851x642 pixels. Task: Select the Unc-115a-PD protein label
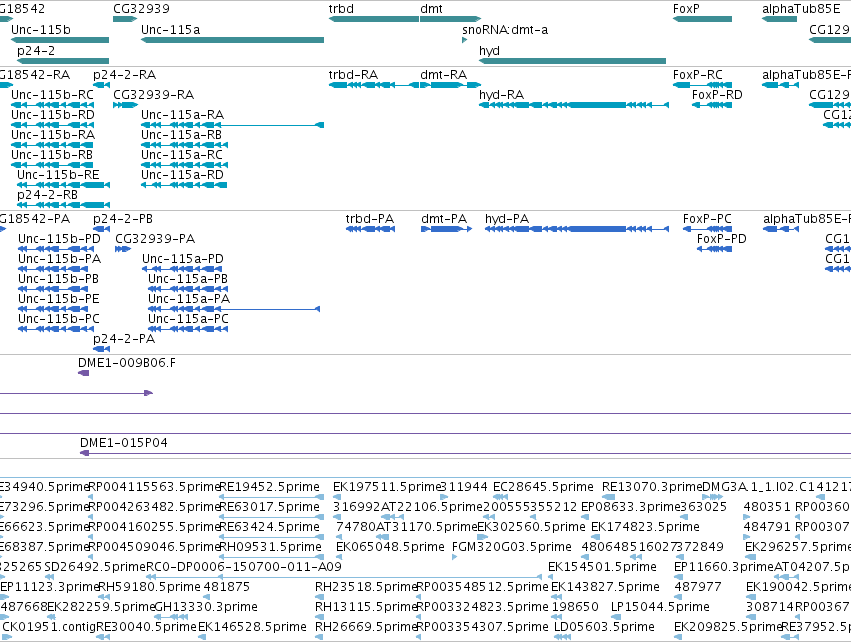click(x=183, y=259)
